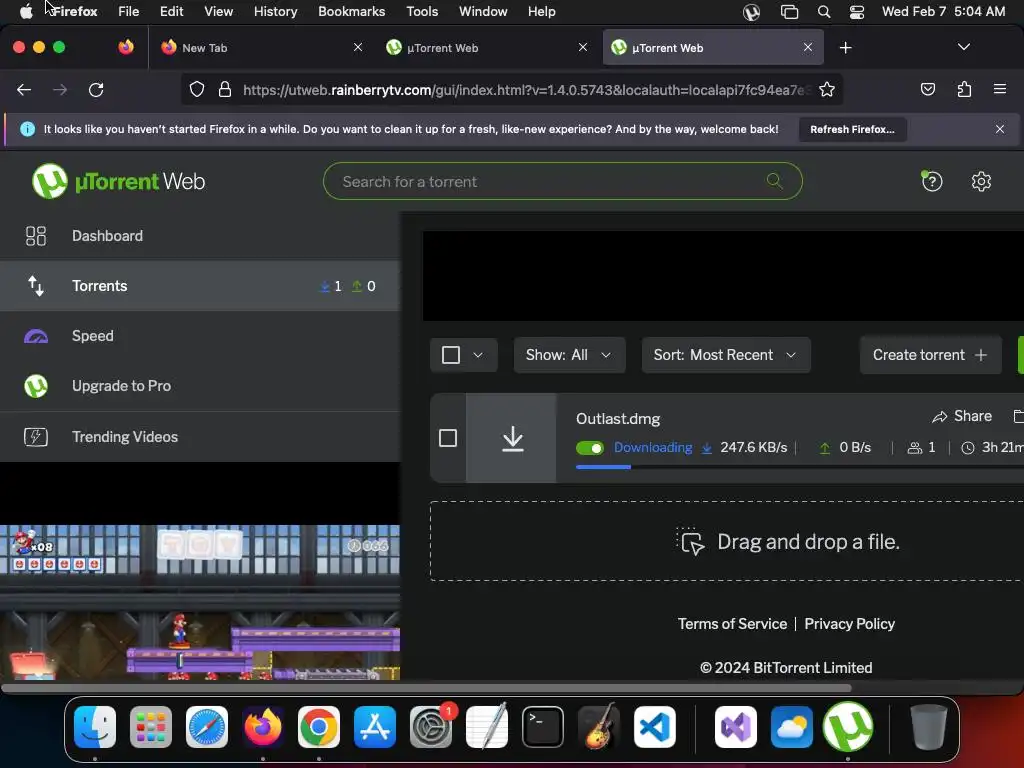Toggle the Outlast.dmg downloading switch off
Viewport: 1024px width, 768px height.
589,448
